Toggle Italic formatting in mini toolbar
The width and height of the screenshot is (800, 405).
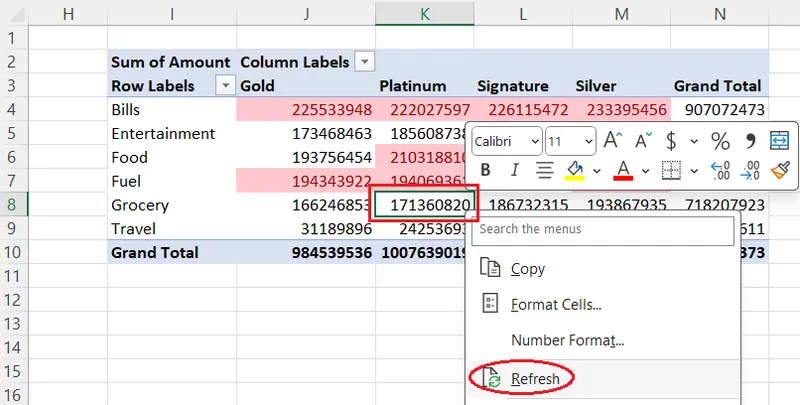pyautogui.click(x=514, y=171)
